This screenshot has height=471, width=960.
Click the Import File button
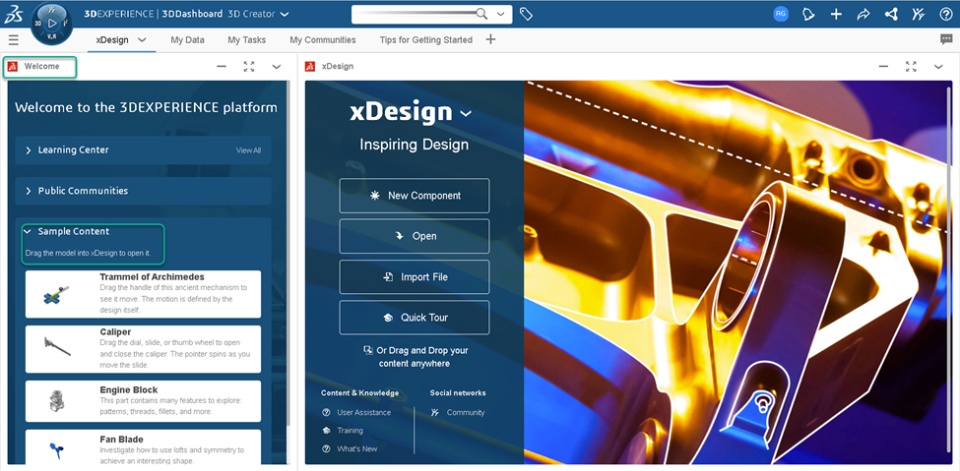[x=414, y=277]
